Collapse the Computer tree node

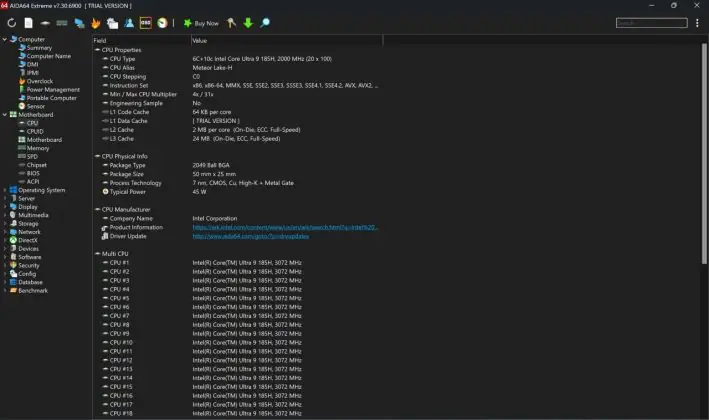pyautogui.click(x=5, y=39)
